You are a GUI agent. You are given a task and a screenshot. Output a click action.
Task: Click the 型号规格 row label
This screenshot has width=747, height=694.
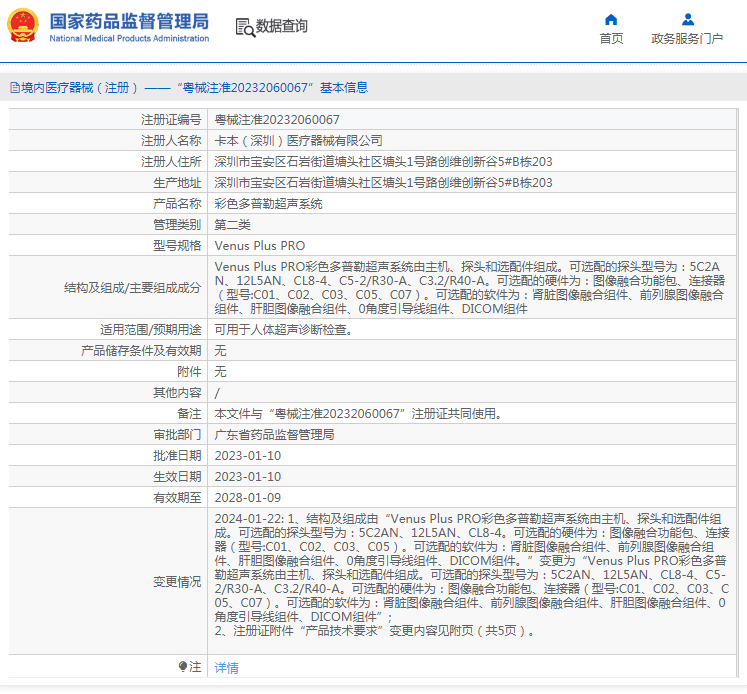coord(177,245)
